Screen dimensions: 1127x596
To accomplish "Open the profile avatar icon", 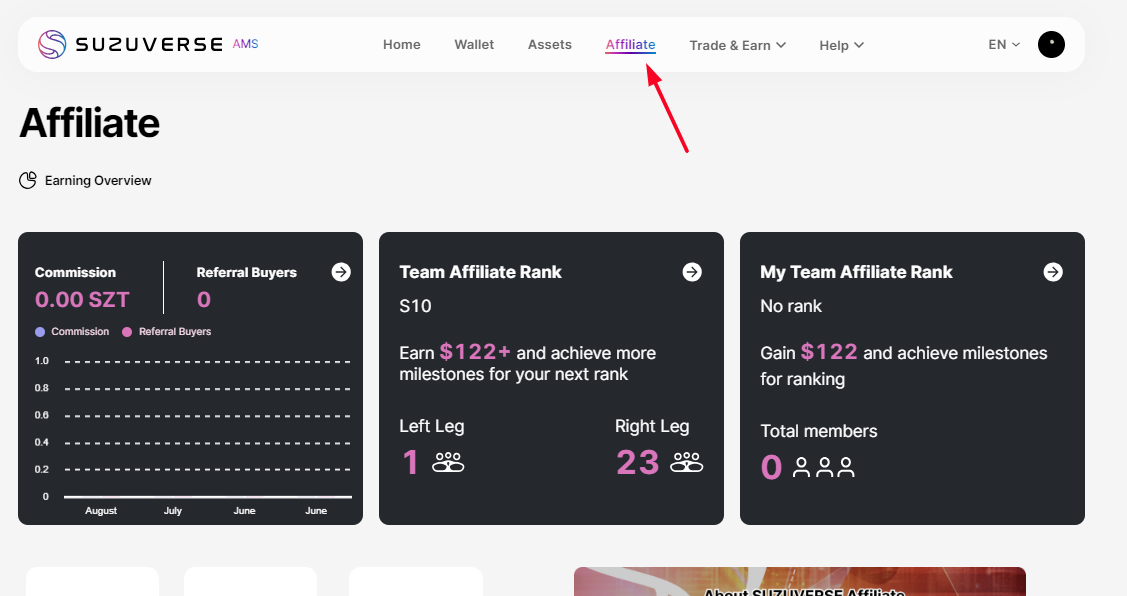I will coord(1051,44).
